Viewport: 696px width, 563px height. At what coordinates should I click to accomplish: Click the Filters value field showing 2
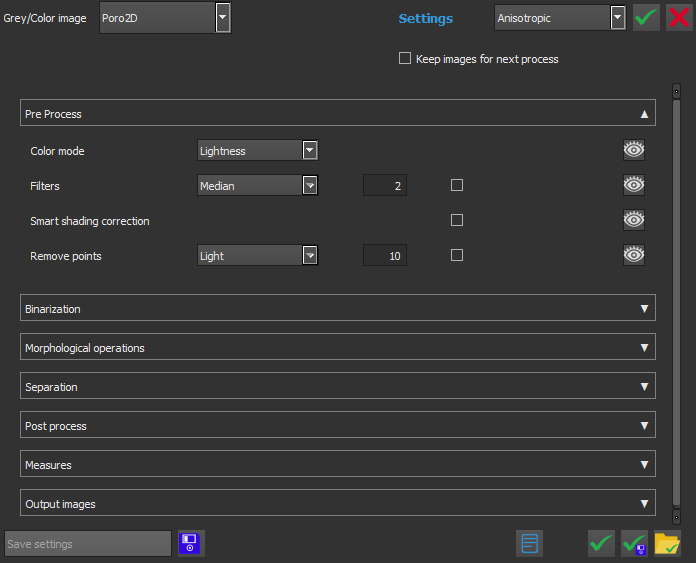point(385,185)
